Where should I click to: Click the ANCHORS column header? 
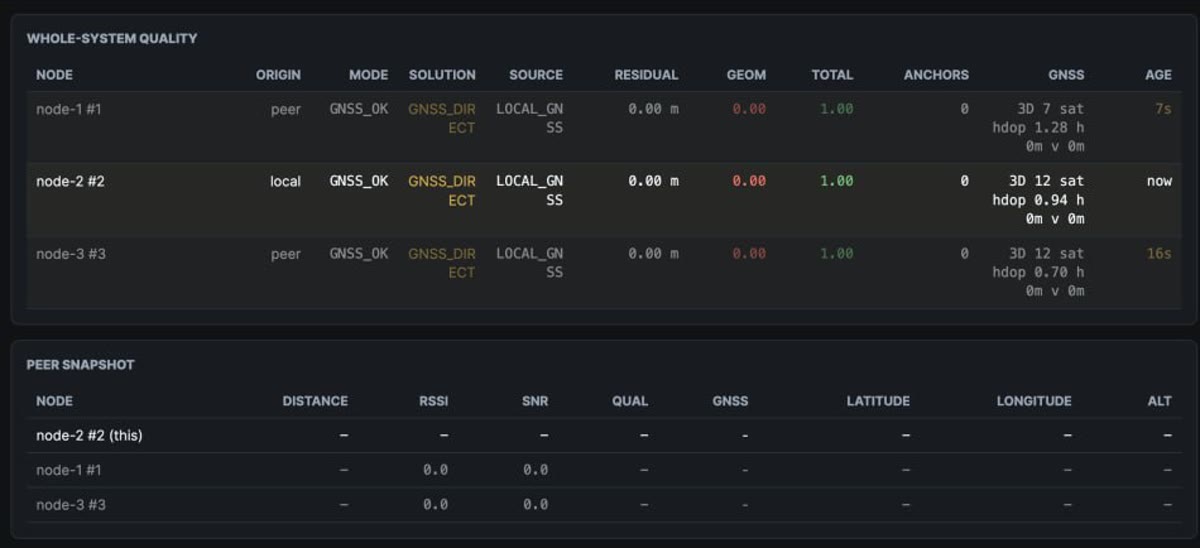(936, 75)
